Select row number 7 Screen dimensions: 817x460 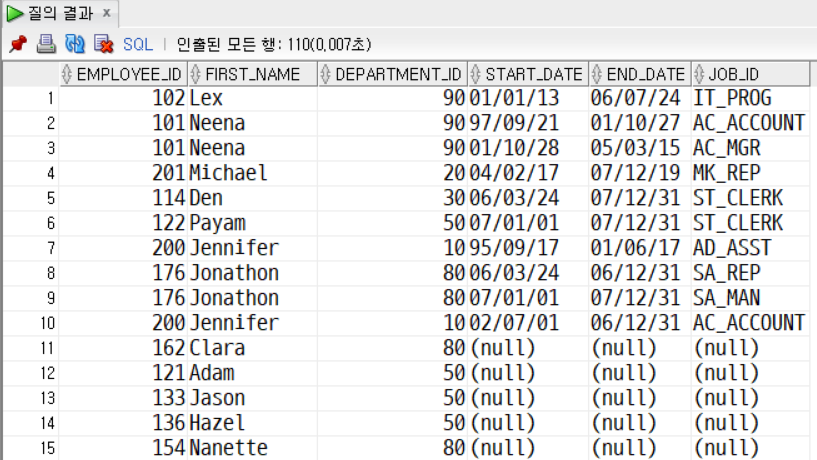point(31,248)
